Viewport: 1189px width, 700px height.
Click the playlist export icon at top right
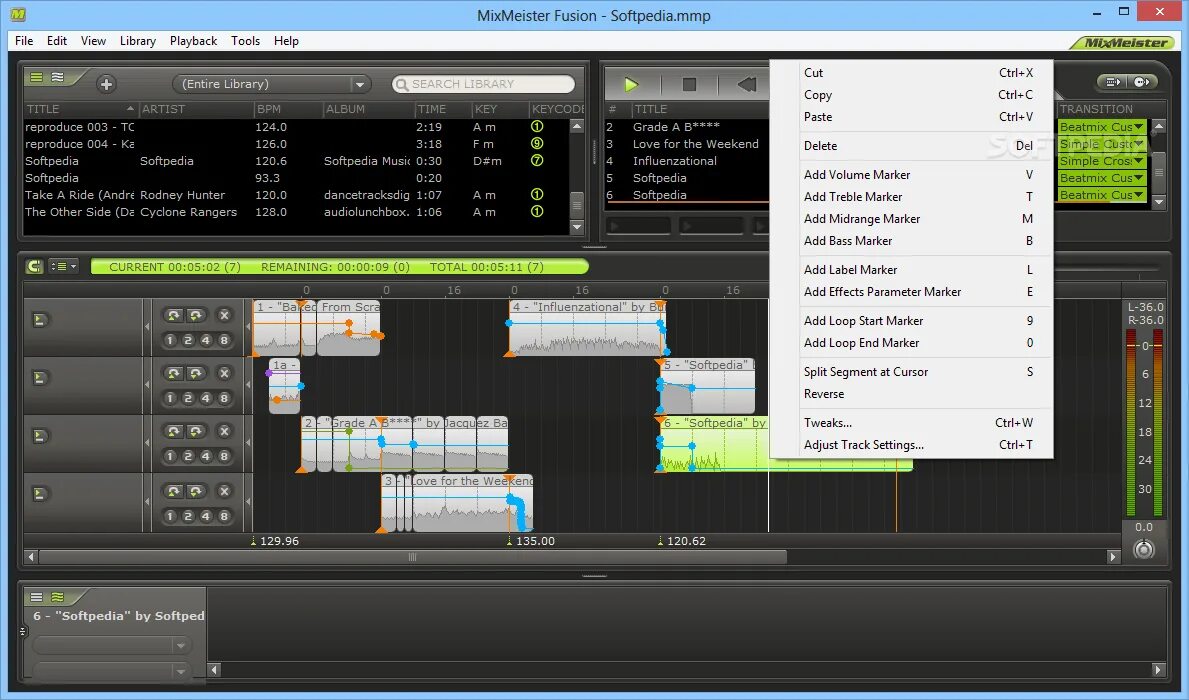click(1112, 82)
